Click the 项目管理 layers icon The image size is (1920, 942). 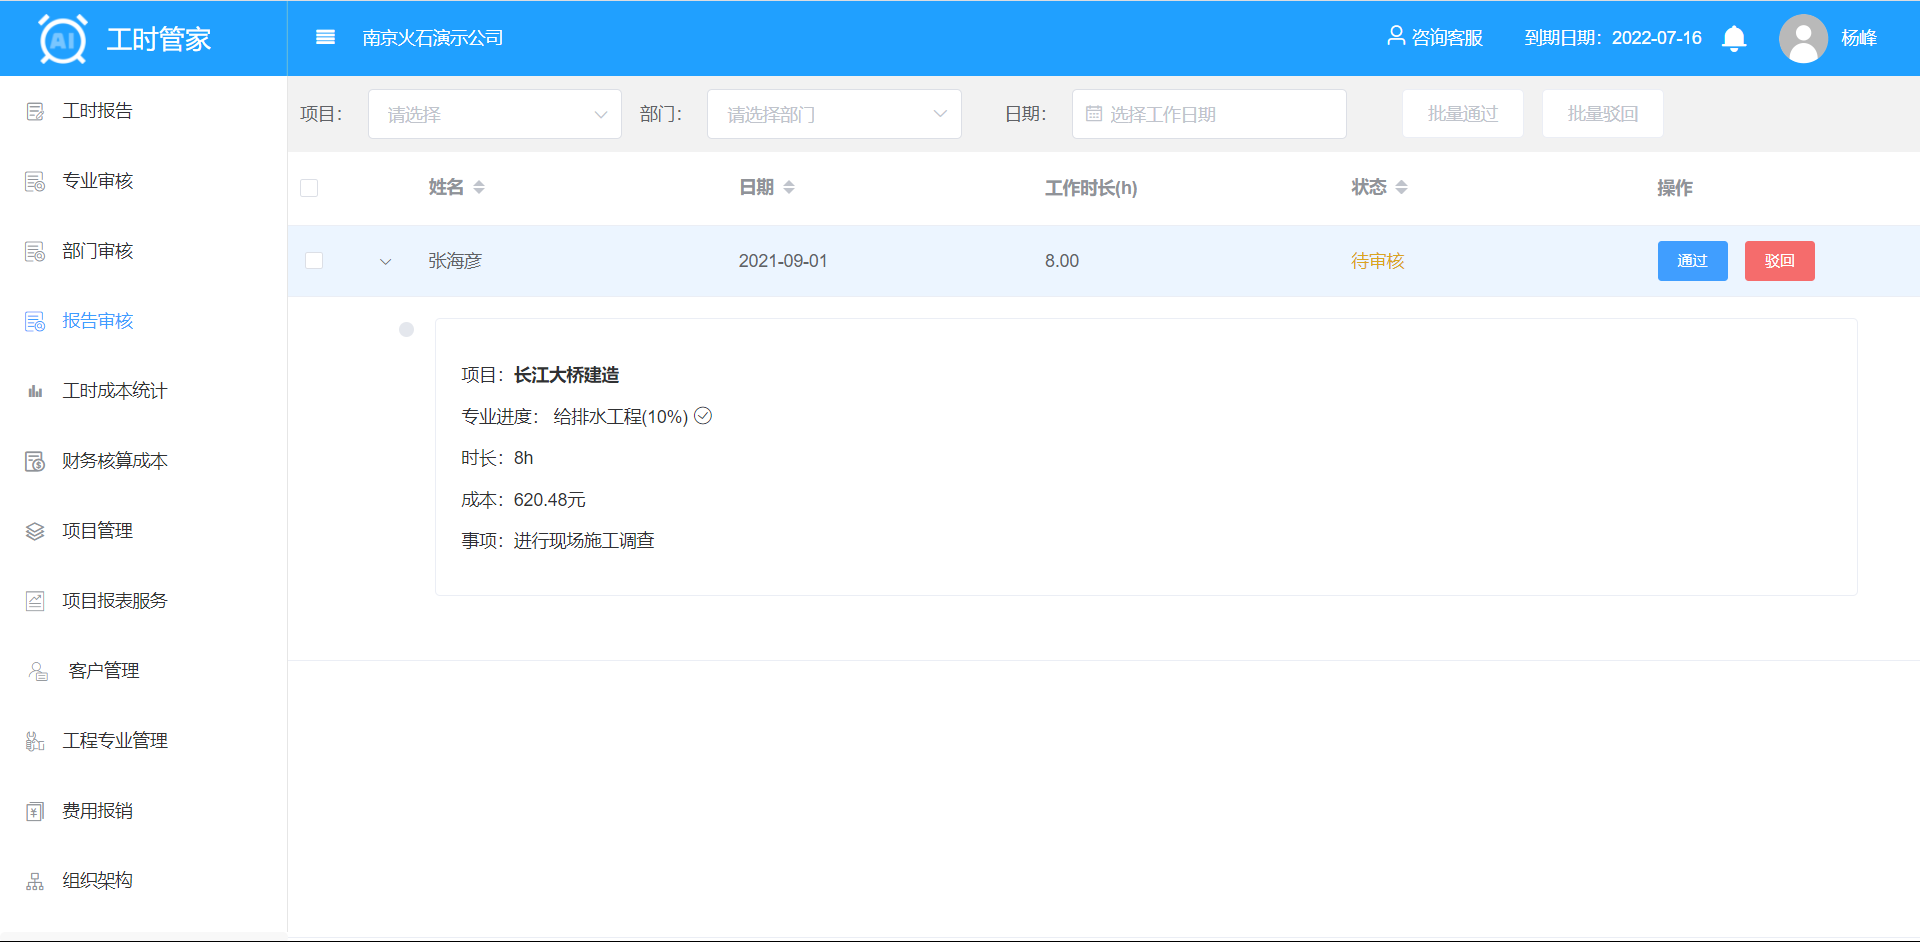point(35,531)
